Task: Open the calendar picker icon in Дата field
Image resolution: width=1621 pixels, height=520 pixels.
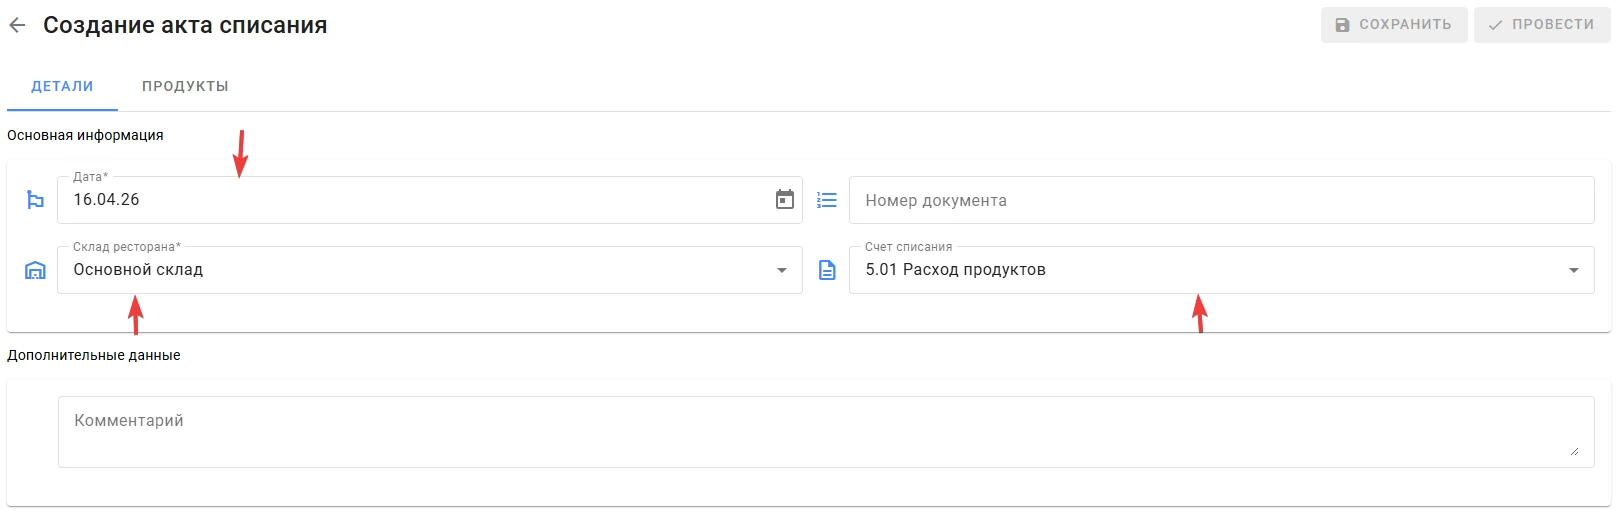Action: point(785,200)
